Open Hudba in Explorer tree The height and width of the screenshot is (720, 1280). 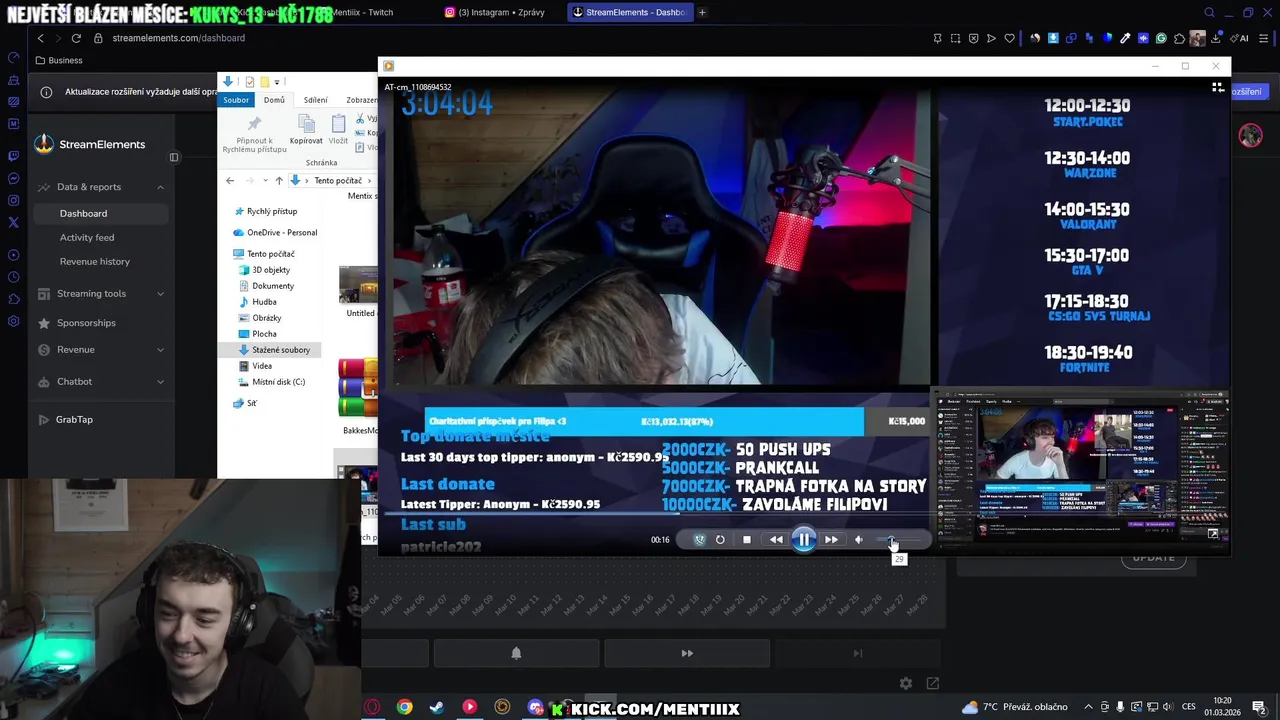[258, 302]
